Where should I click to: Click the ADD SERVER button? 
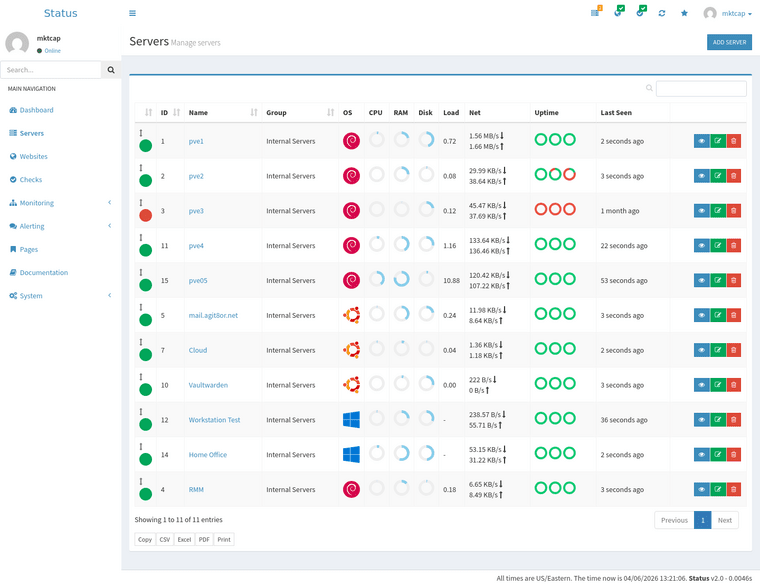point(729,42)
